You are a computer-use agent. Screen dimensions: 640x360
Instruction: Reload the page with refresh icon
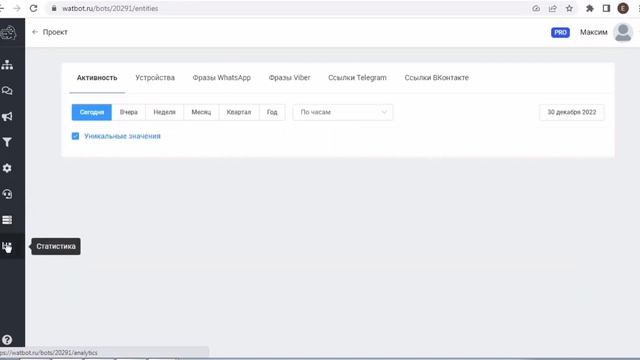pos(33,8)
